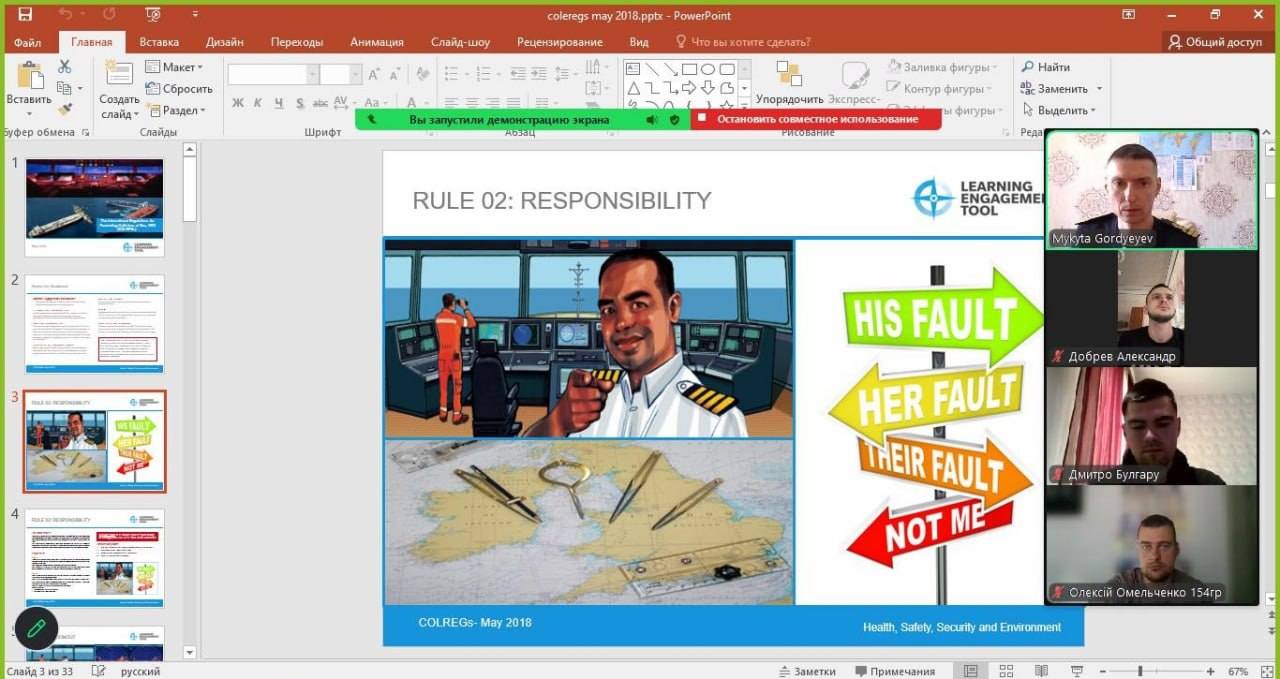
Task: Click the Сбросить reset button
Action: pos(179,89)
